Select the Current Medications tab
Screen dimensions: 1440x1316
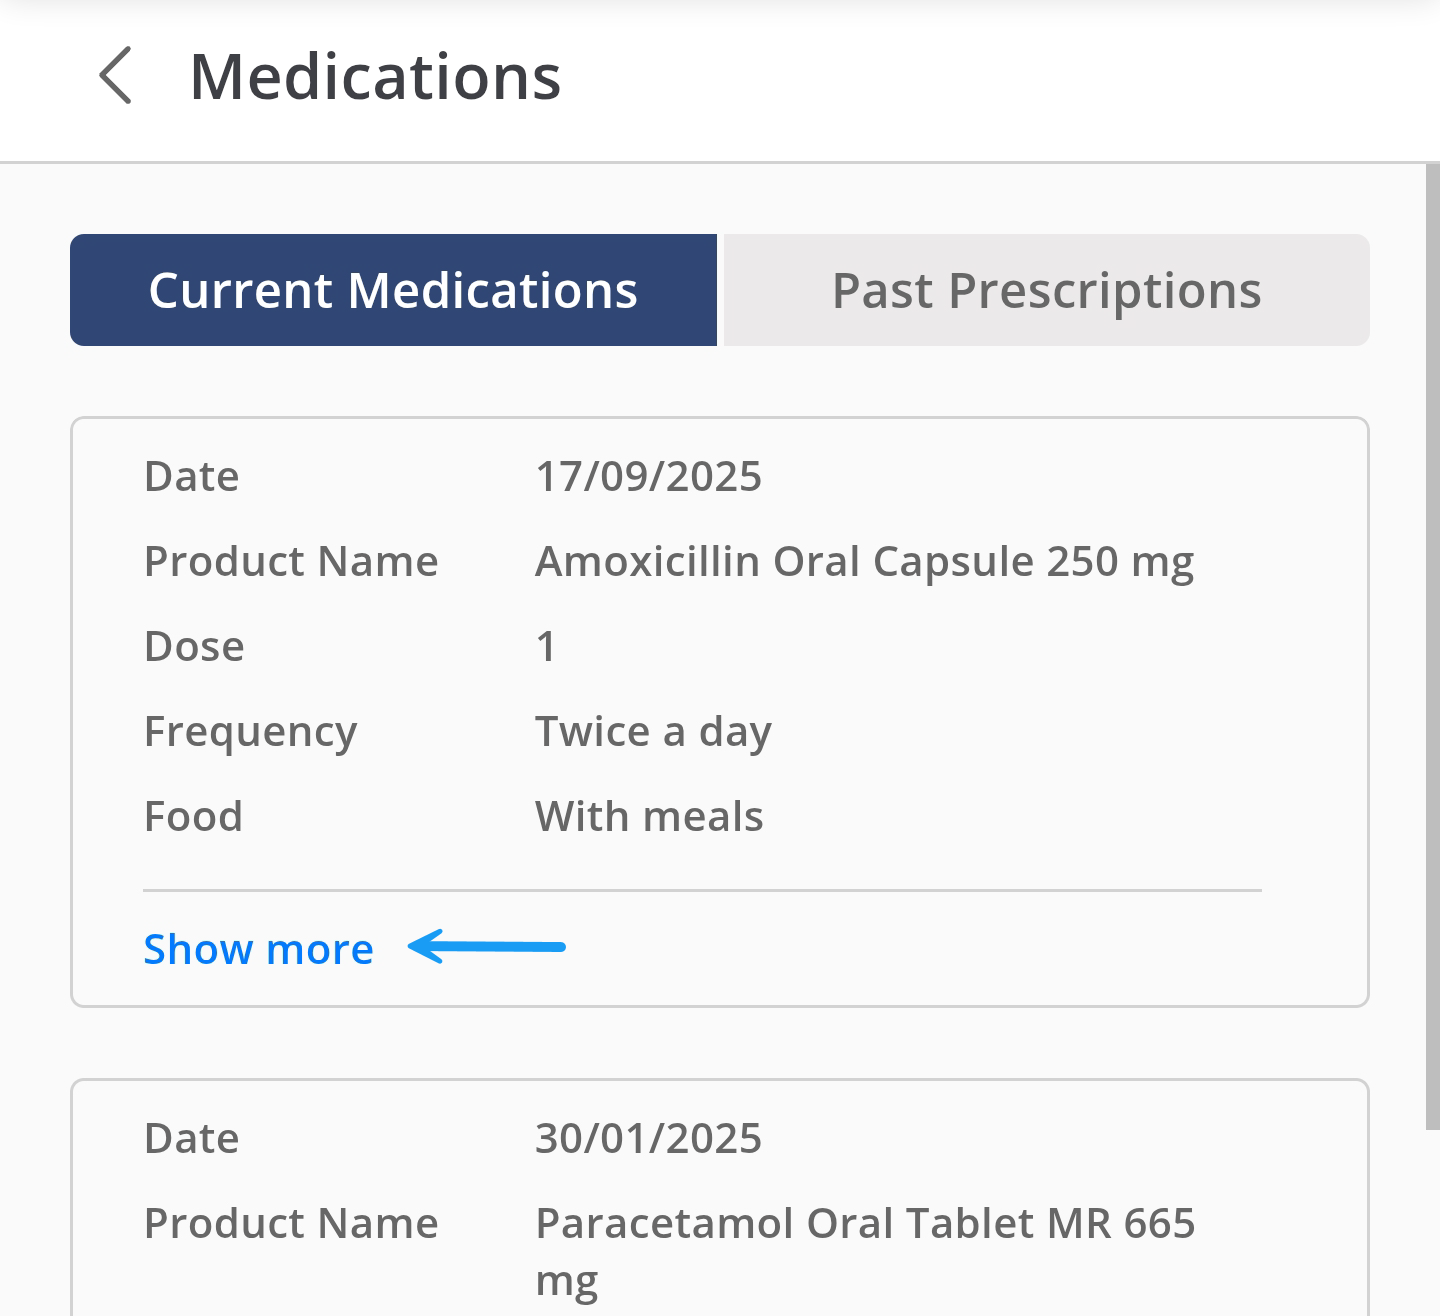393,291
